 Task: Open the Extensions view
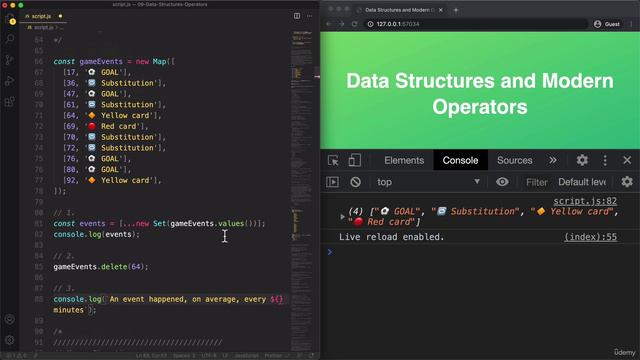(x=10, y=101)
